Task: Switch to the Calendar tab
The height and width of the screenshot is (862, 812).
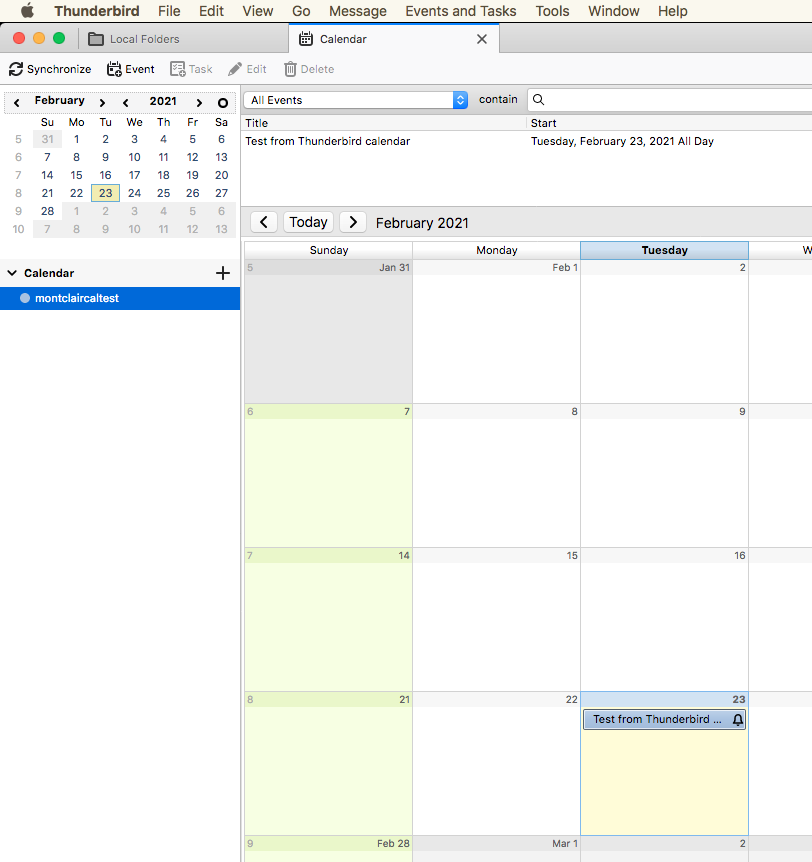Action: click(394, 39)
